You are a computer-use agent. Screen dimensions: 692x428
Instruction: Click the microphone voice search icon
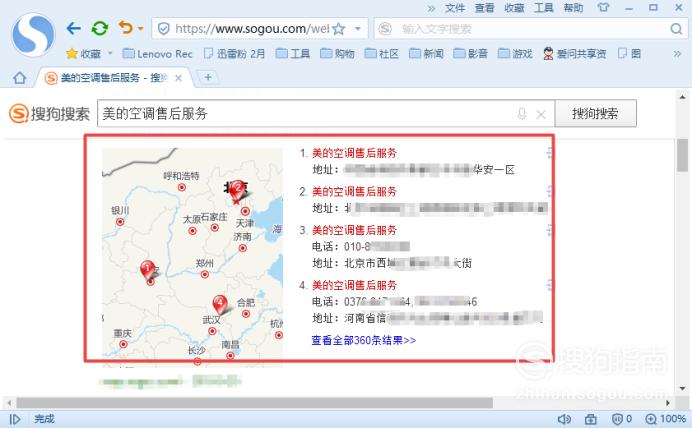click(522, 114)
